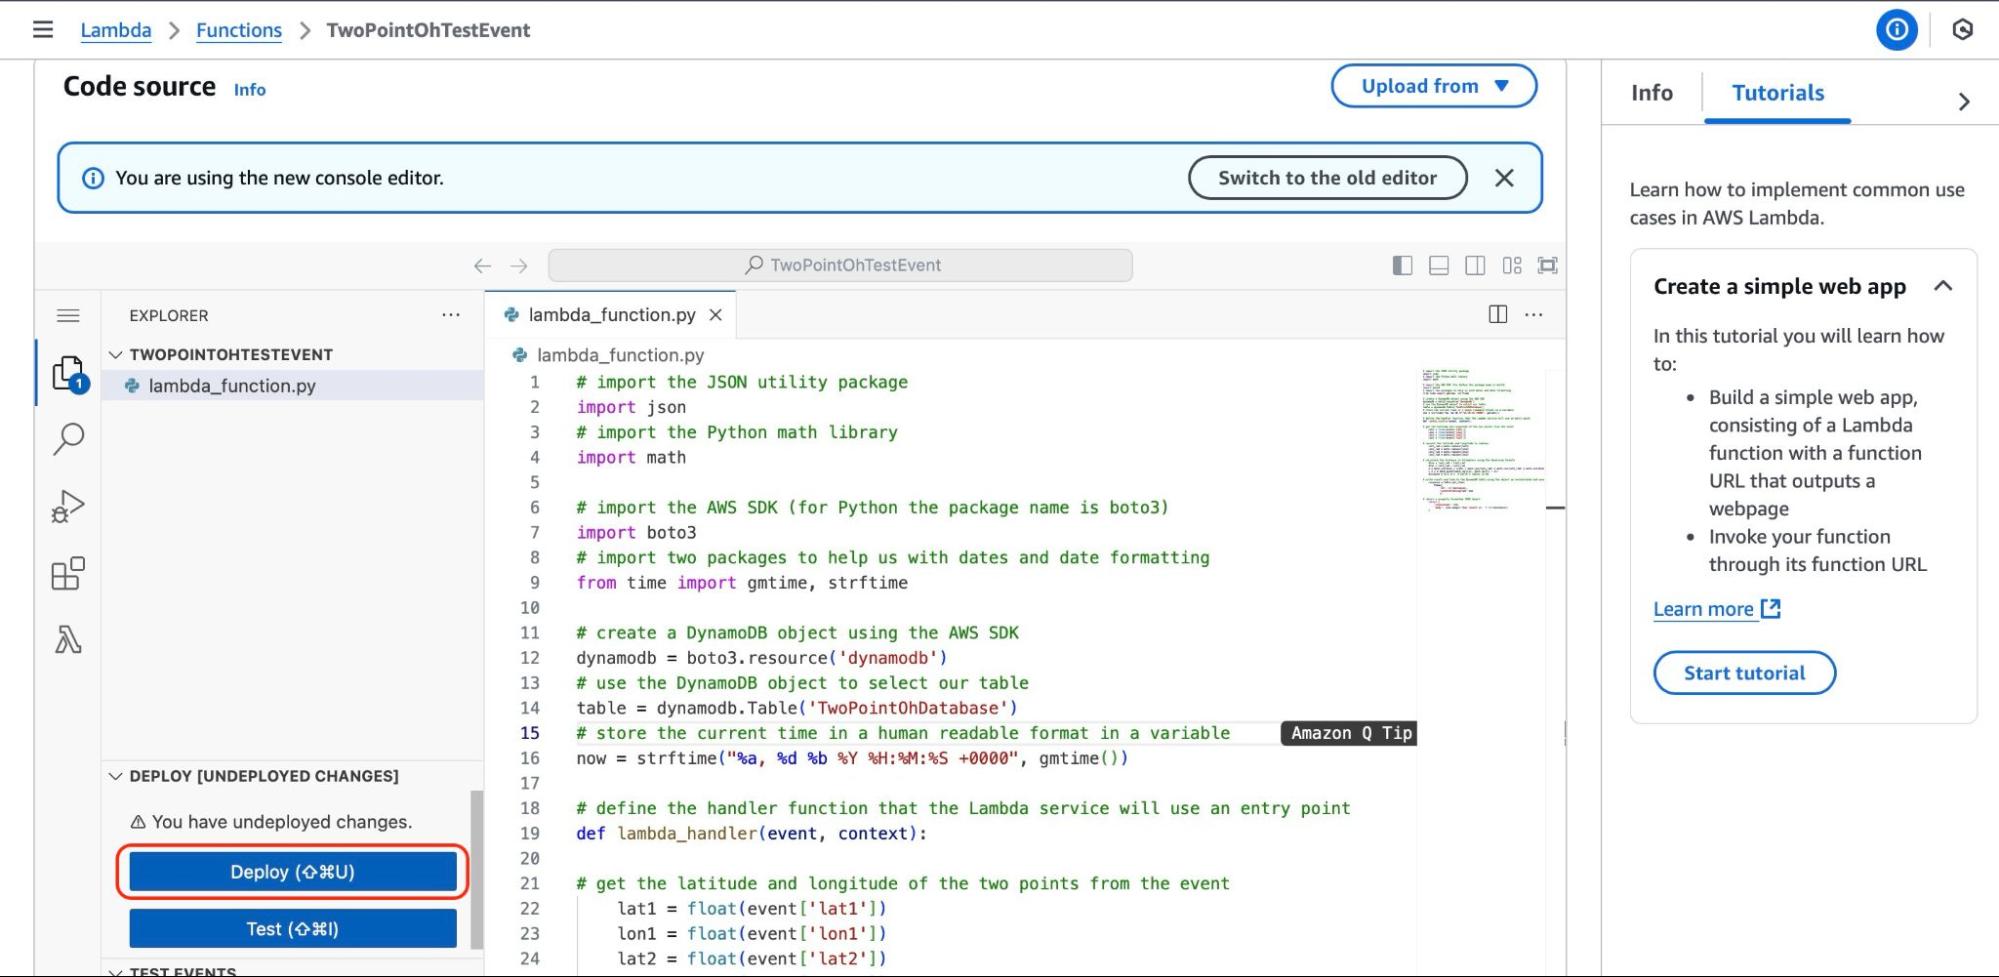Click the Python icon in the breadcrumb
This screenshot has width=1999, height=977.
click(x=519, y=355)
